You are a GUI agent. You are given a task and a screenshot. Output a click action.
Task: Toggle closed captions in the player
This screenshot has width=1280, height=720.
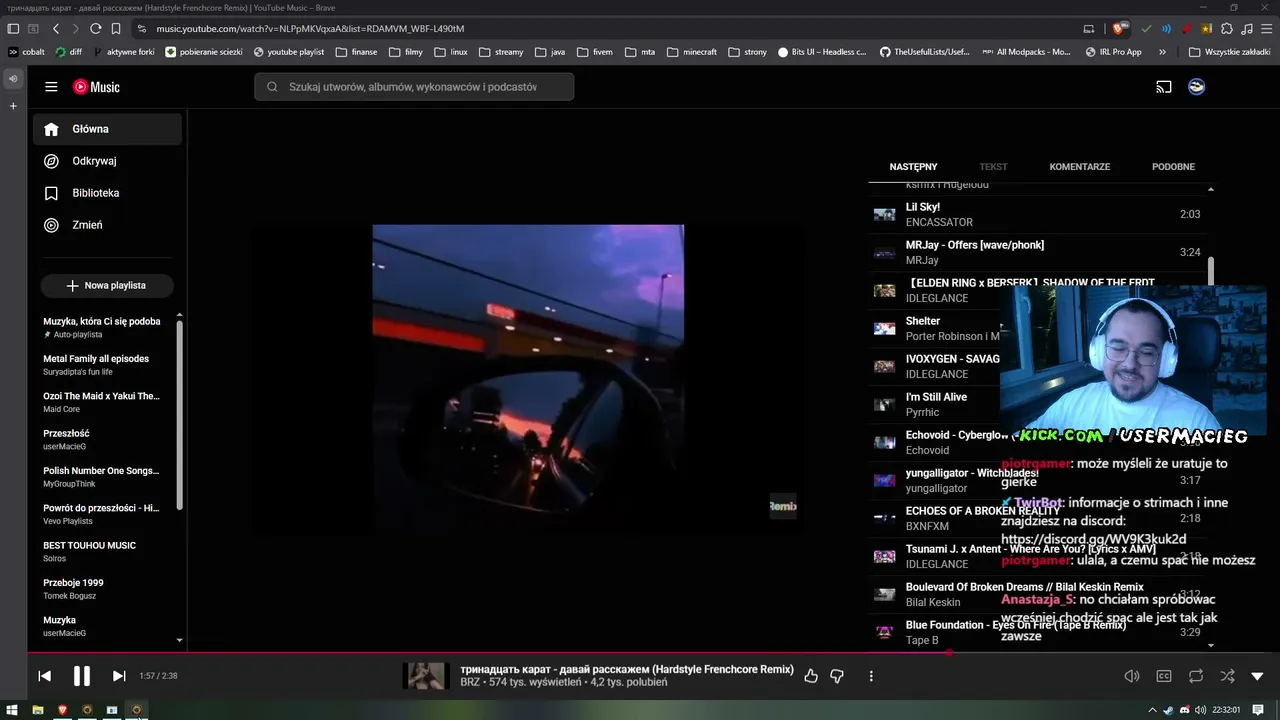1164,676
